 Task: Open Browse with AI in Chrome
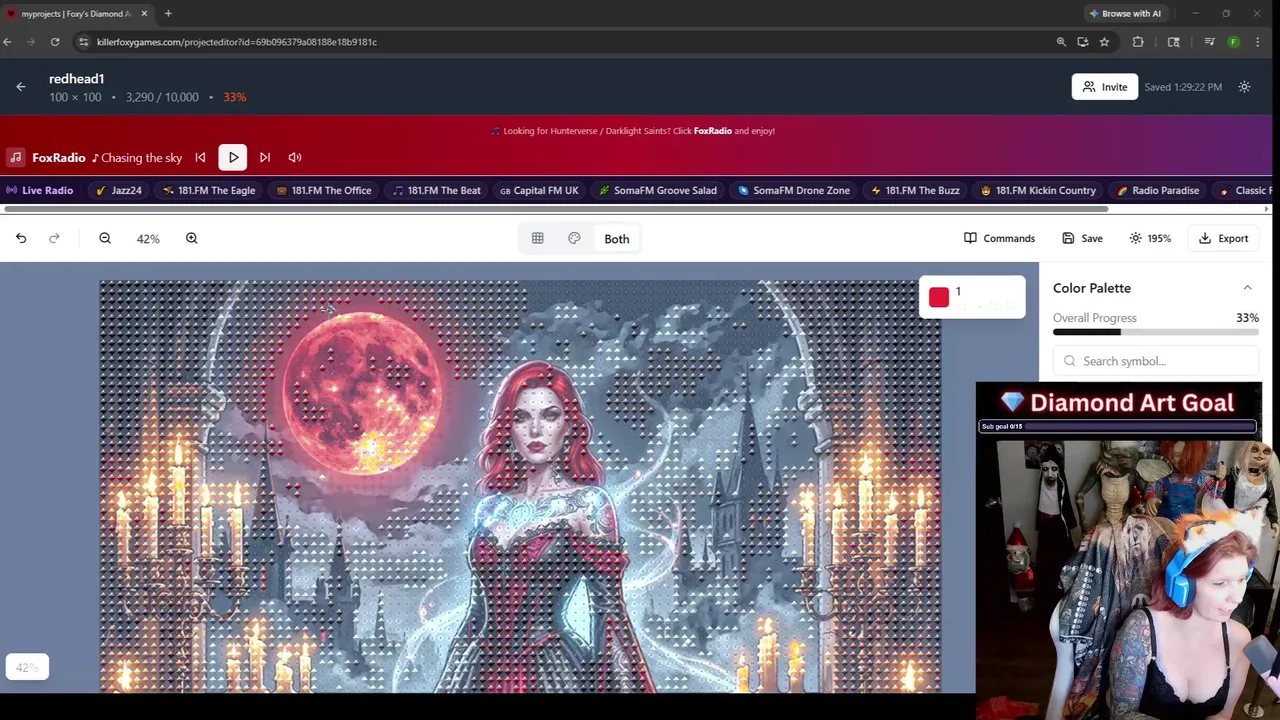[x=1125, y=13]
